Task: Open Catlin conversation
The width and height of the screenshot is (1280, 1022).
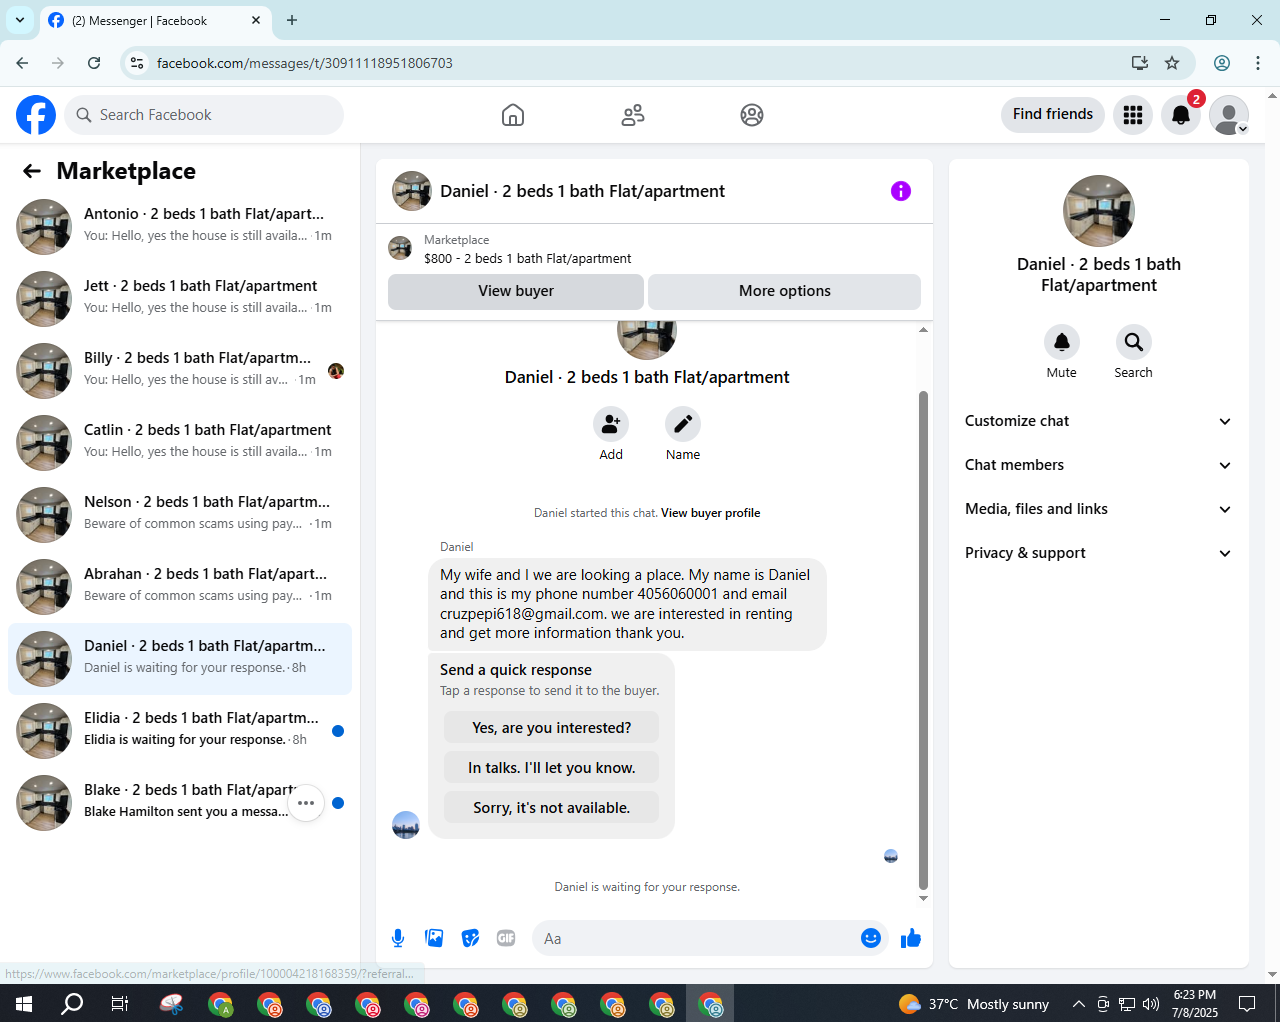Action: (180, 443)
